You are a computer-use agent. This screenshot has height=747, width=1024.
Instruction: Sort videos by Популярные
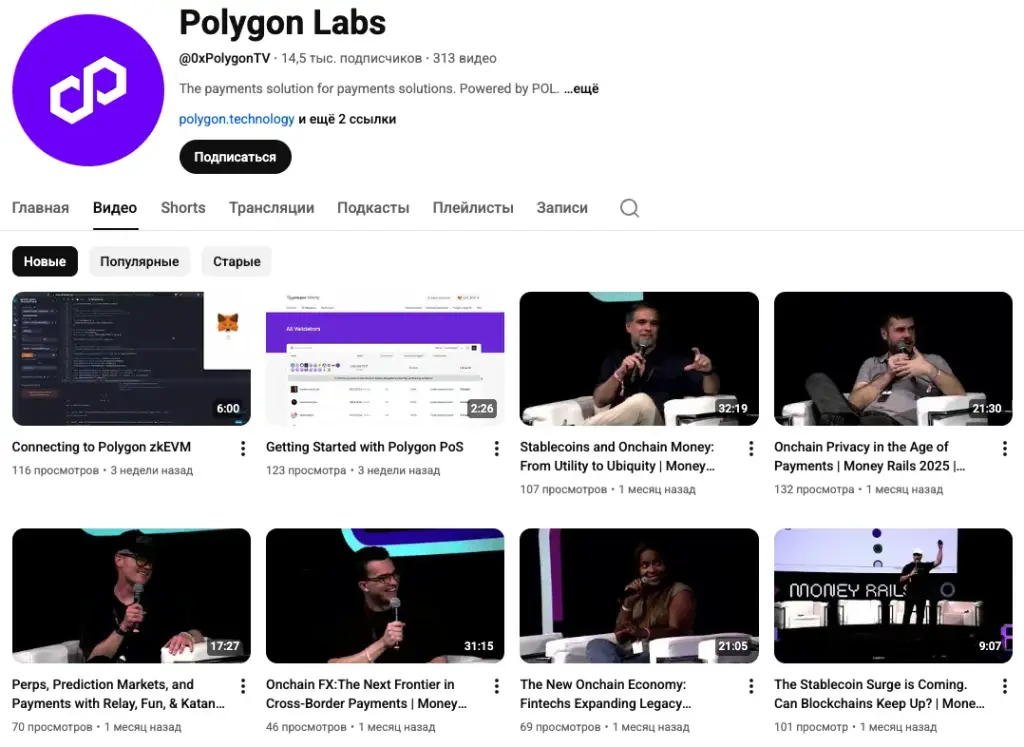click(139, 261)
